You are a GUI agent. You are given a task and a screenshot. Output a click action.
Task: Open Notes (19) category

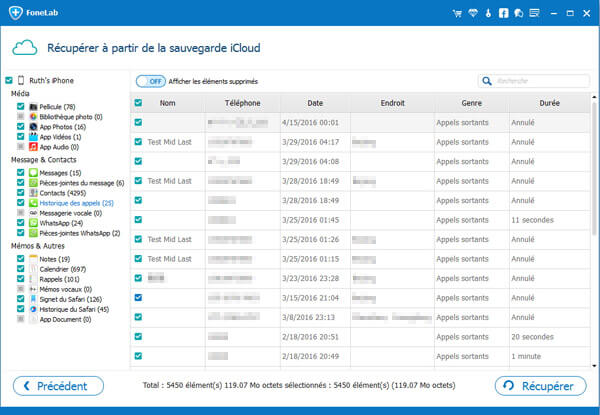coord(55,259)
